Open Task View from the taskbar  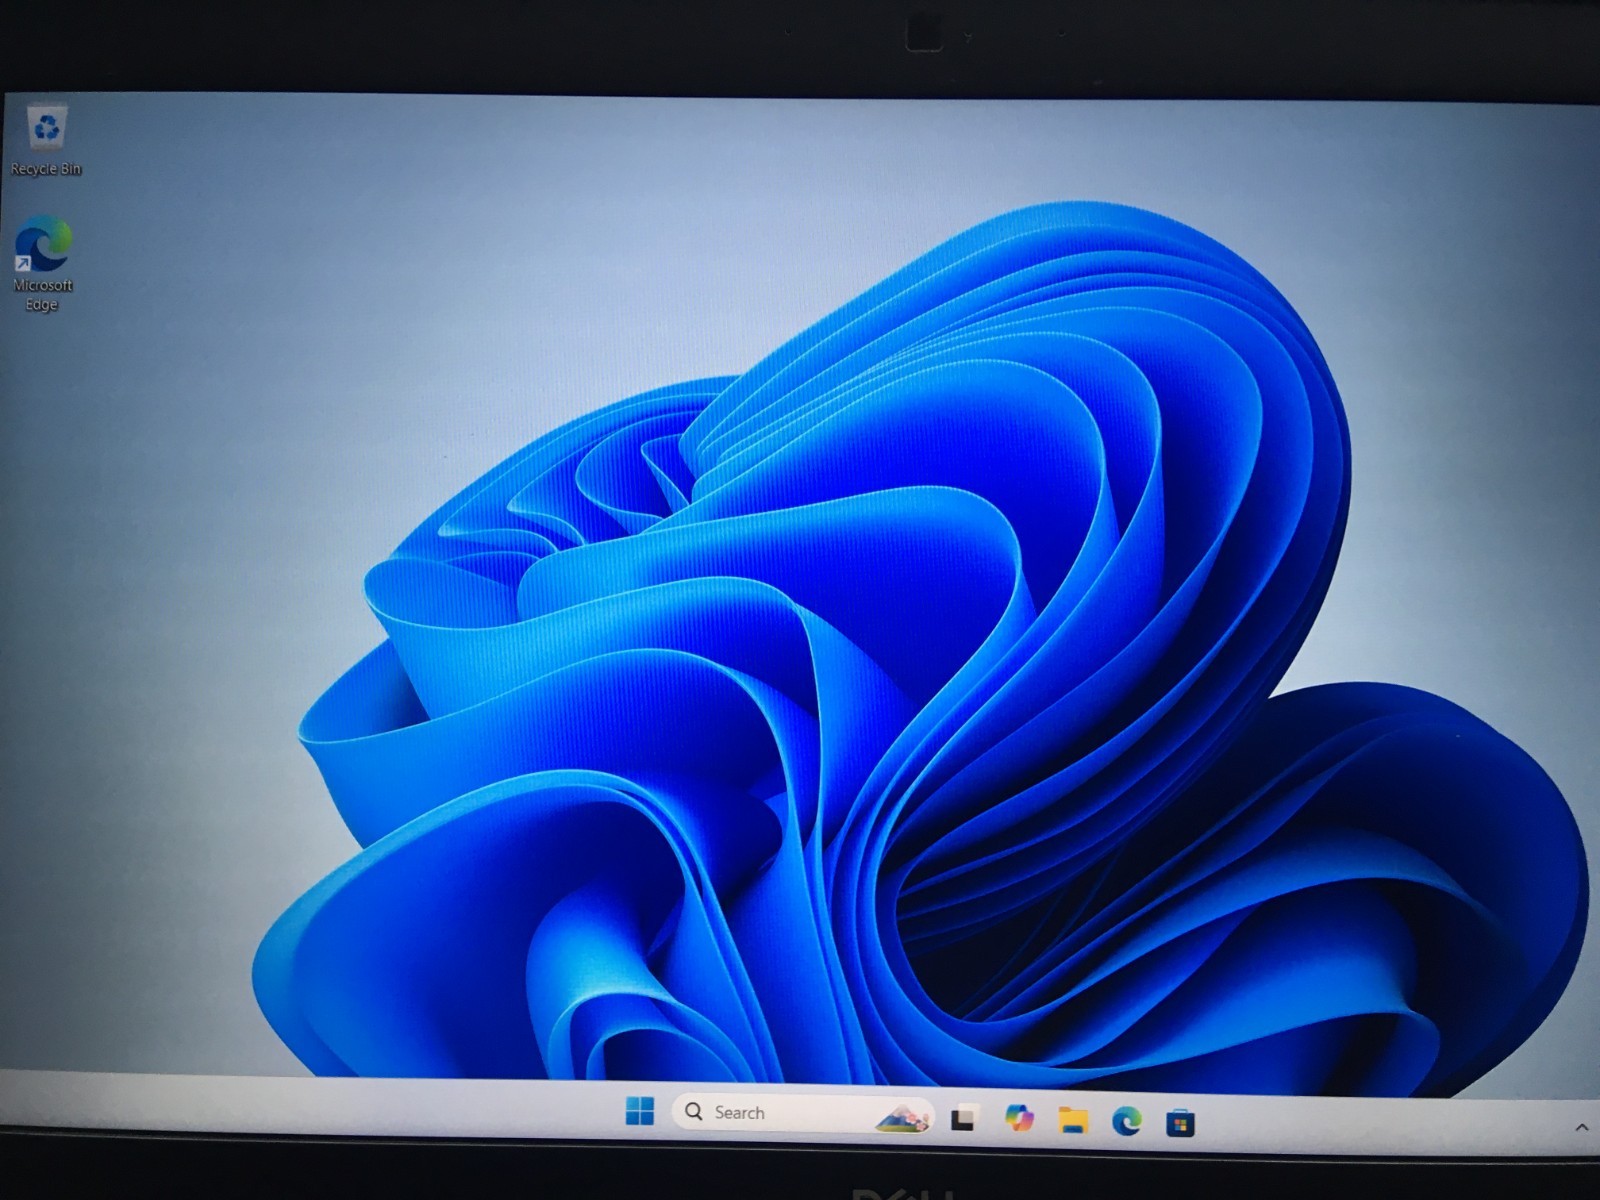pyautogui.click(x=963, y=1118)
